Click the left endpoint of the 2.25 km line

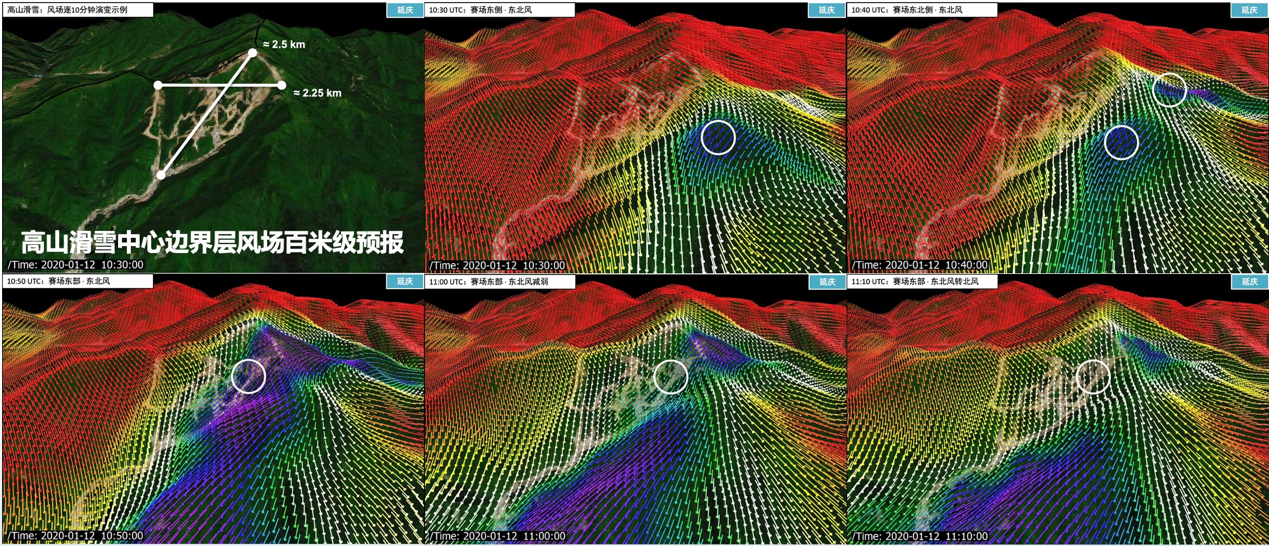click(x=158, y=85)
